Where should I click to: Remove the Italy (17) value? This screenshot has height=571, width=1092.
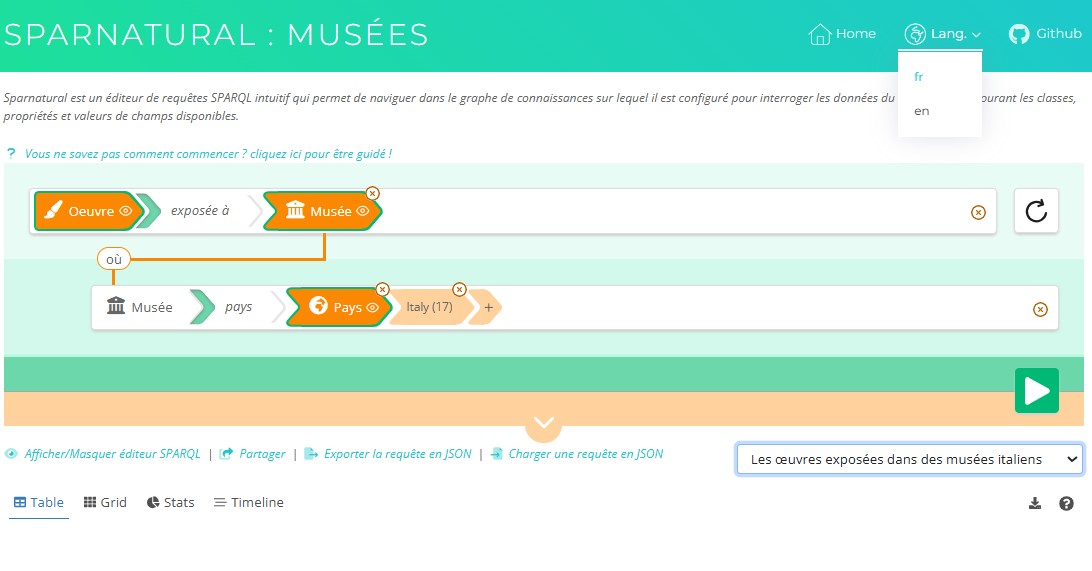459,290
